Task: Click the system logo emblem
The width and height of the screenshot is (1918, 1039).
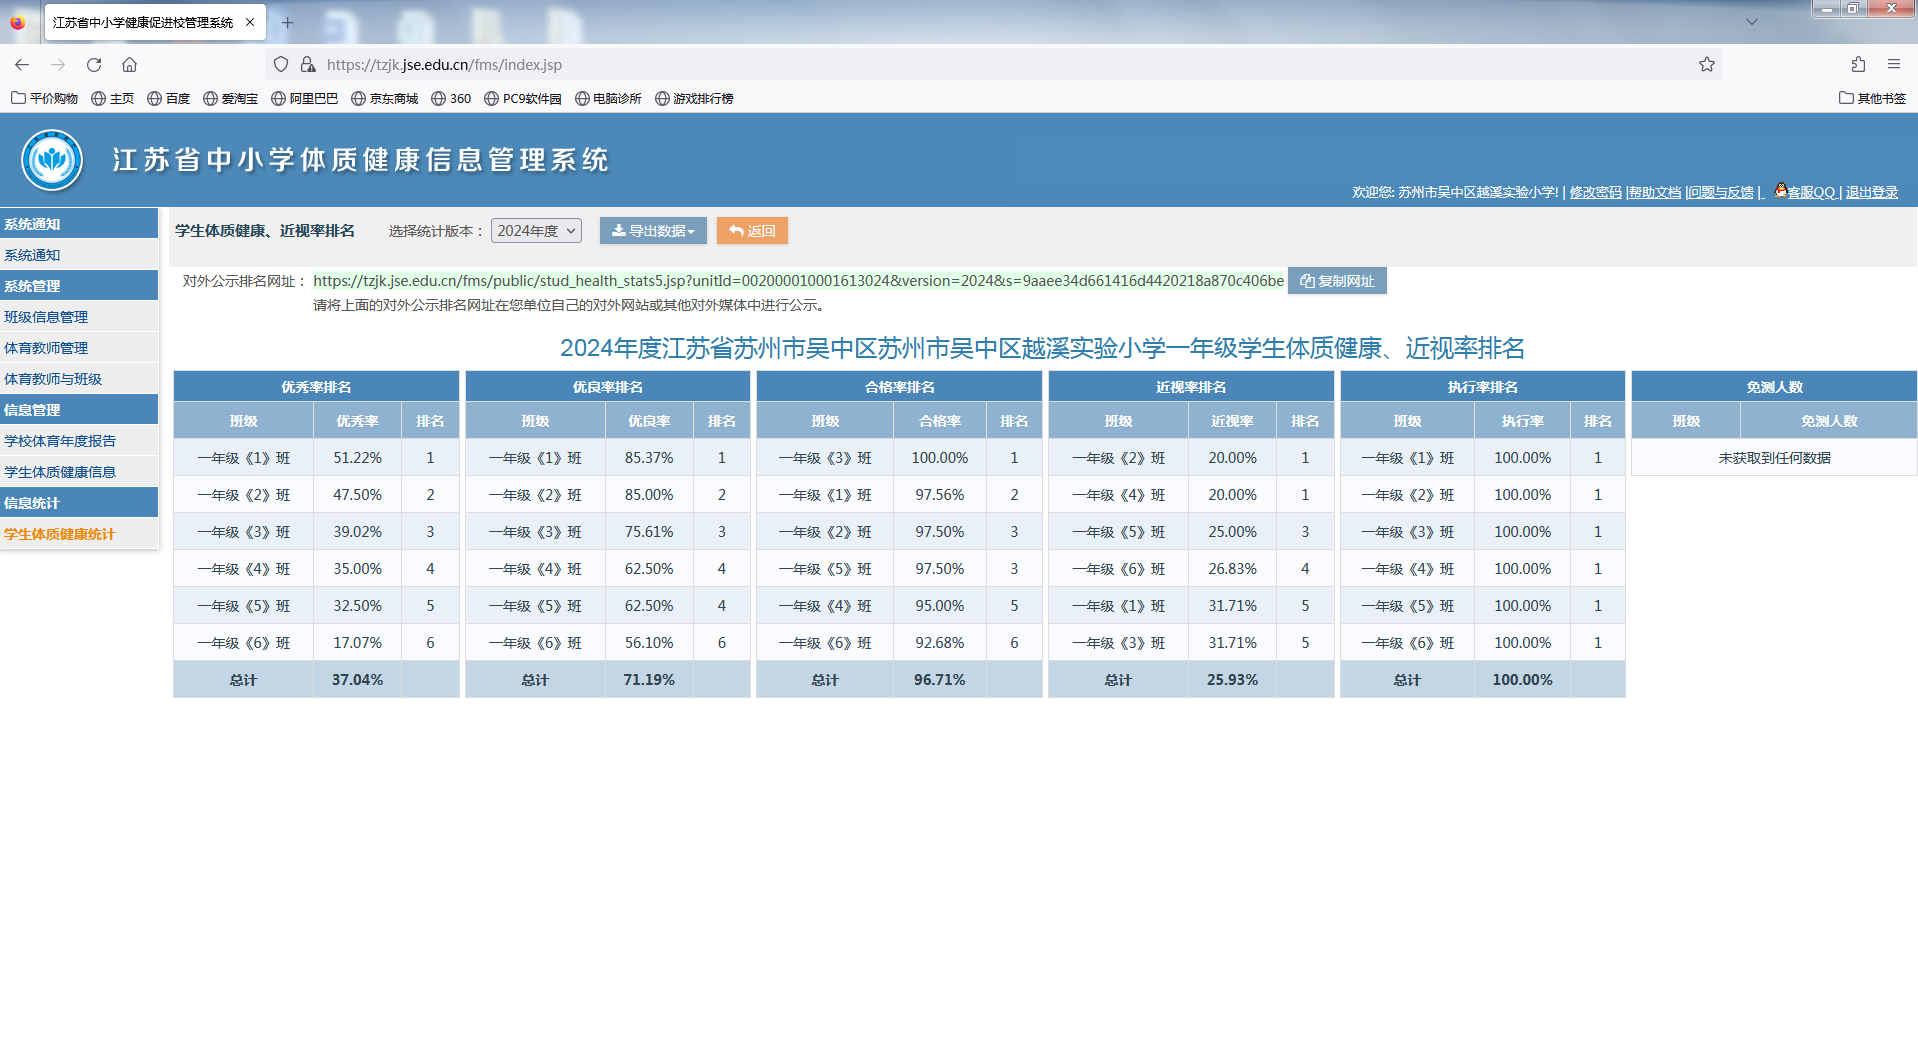Action: 52,160
